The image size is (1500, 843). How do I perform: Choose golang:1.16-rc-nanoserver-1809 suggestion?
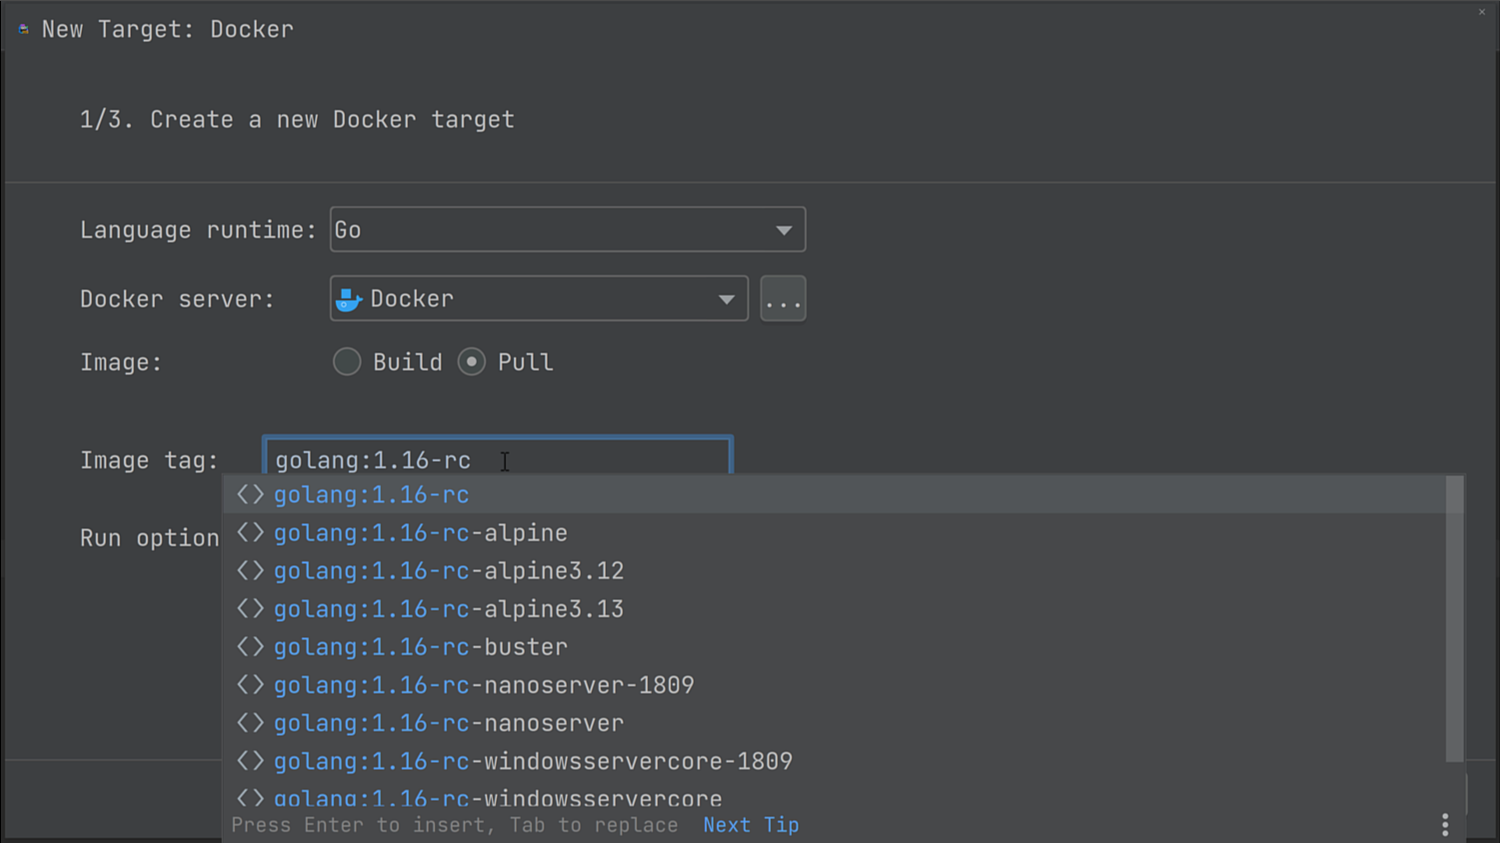[x=834, y=685]
